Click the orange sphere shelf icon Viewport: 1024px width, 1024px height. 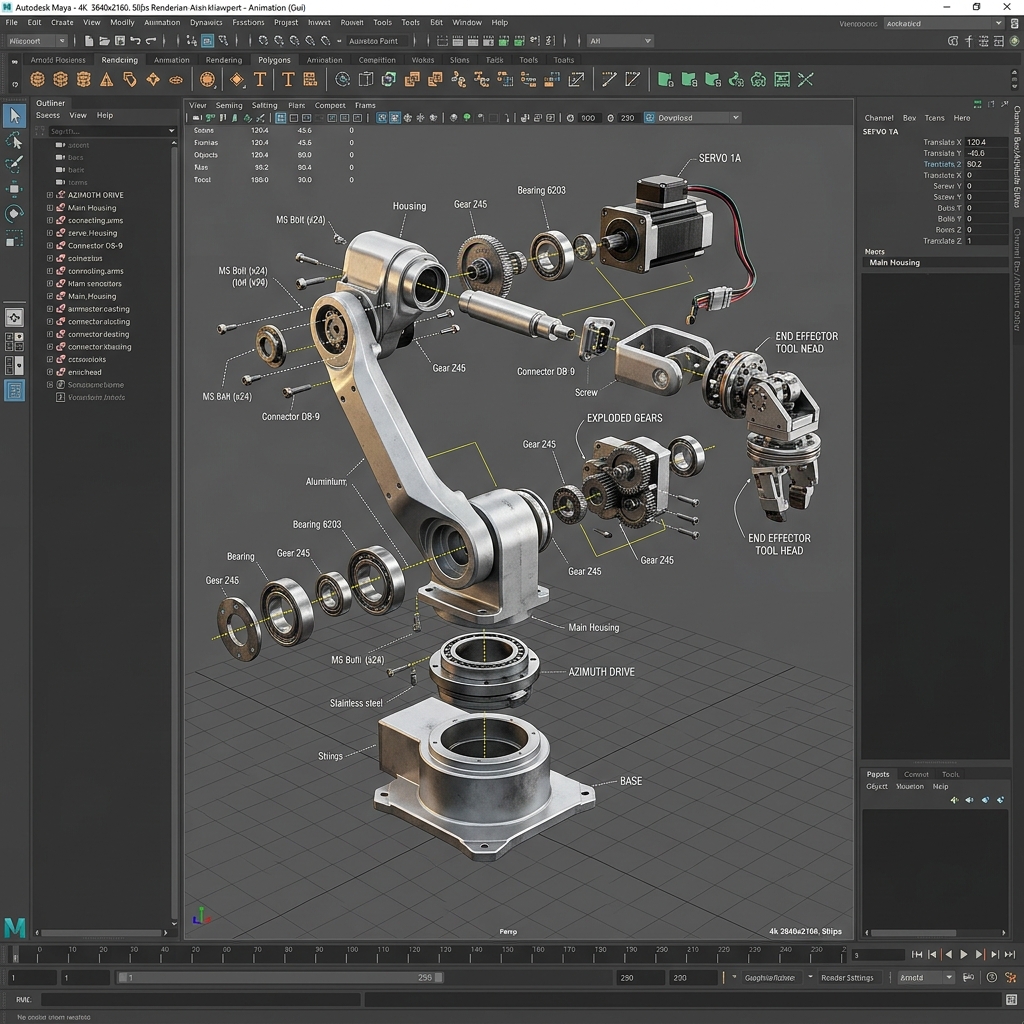coord(38,80)
